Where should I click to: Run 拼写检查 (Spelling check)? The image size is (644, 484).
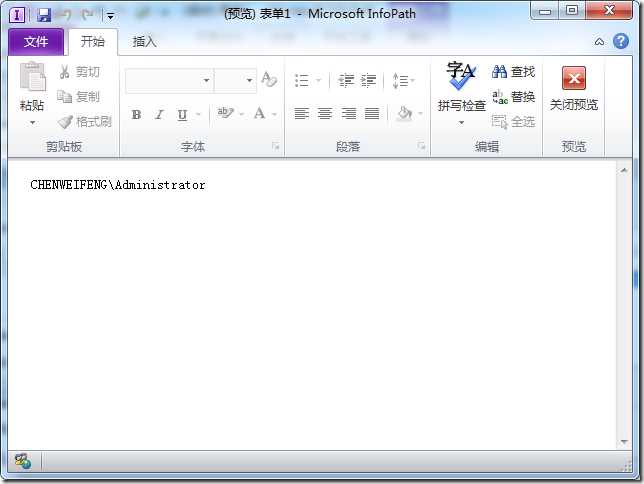coord(461,86)
